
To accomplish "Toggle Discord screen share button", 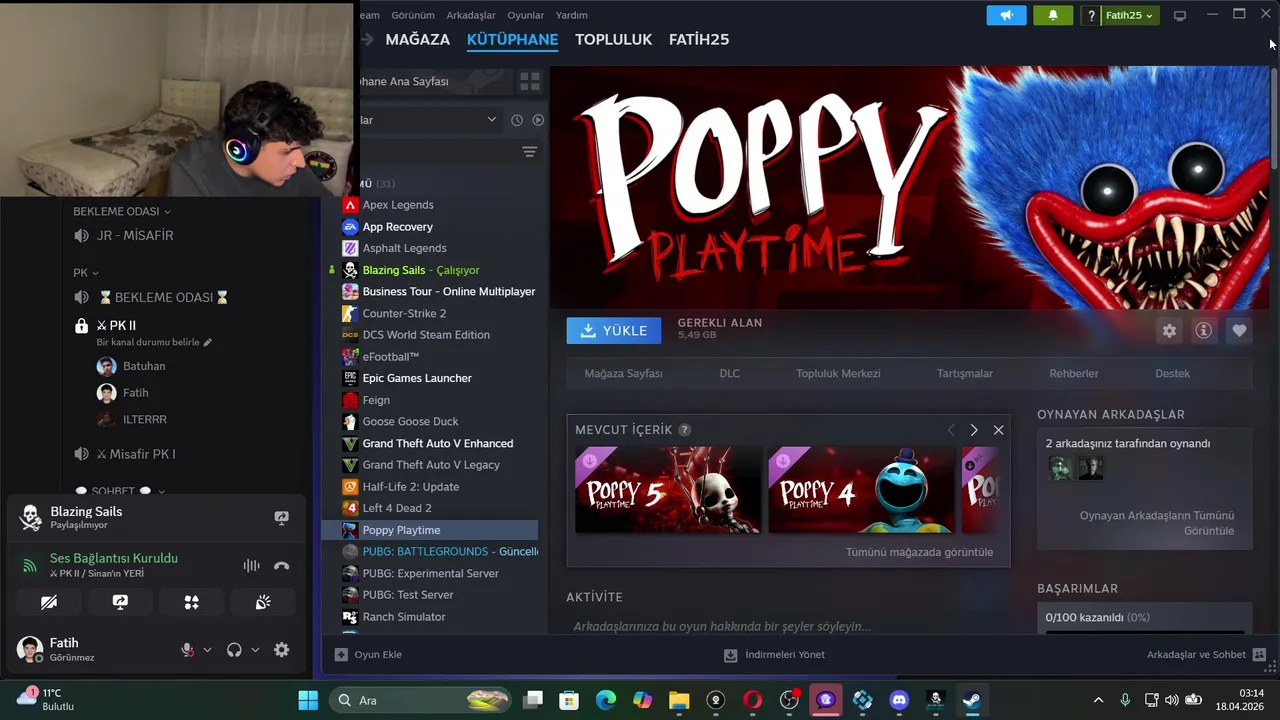I will click(120, 602).
